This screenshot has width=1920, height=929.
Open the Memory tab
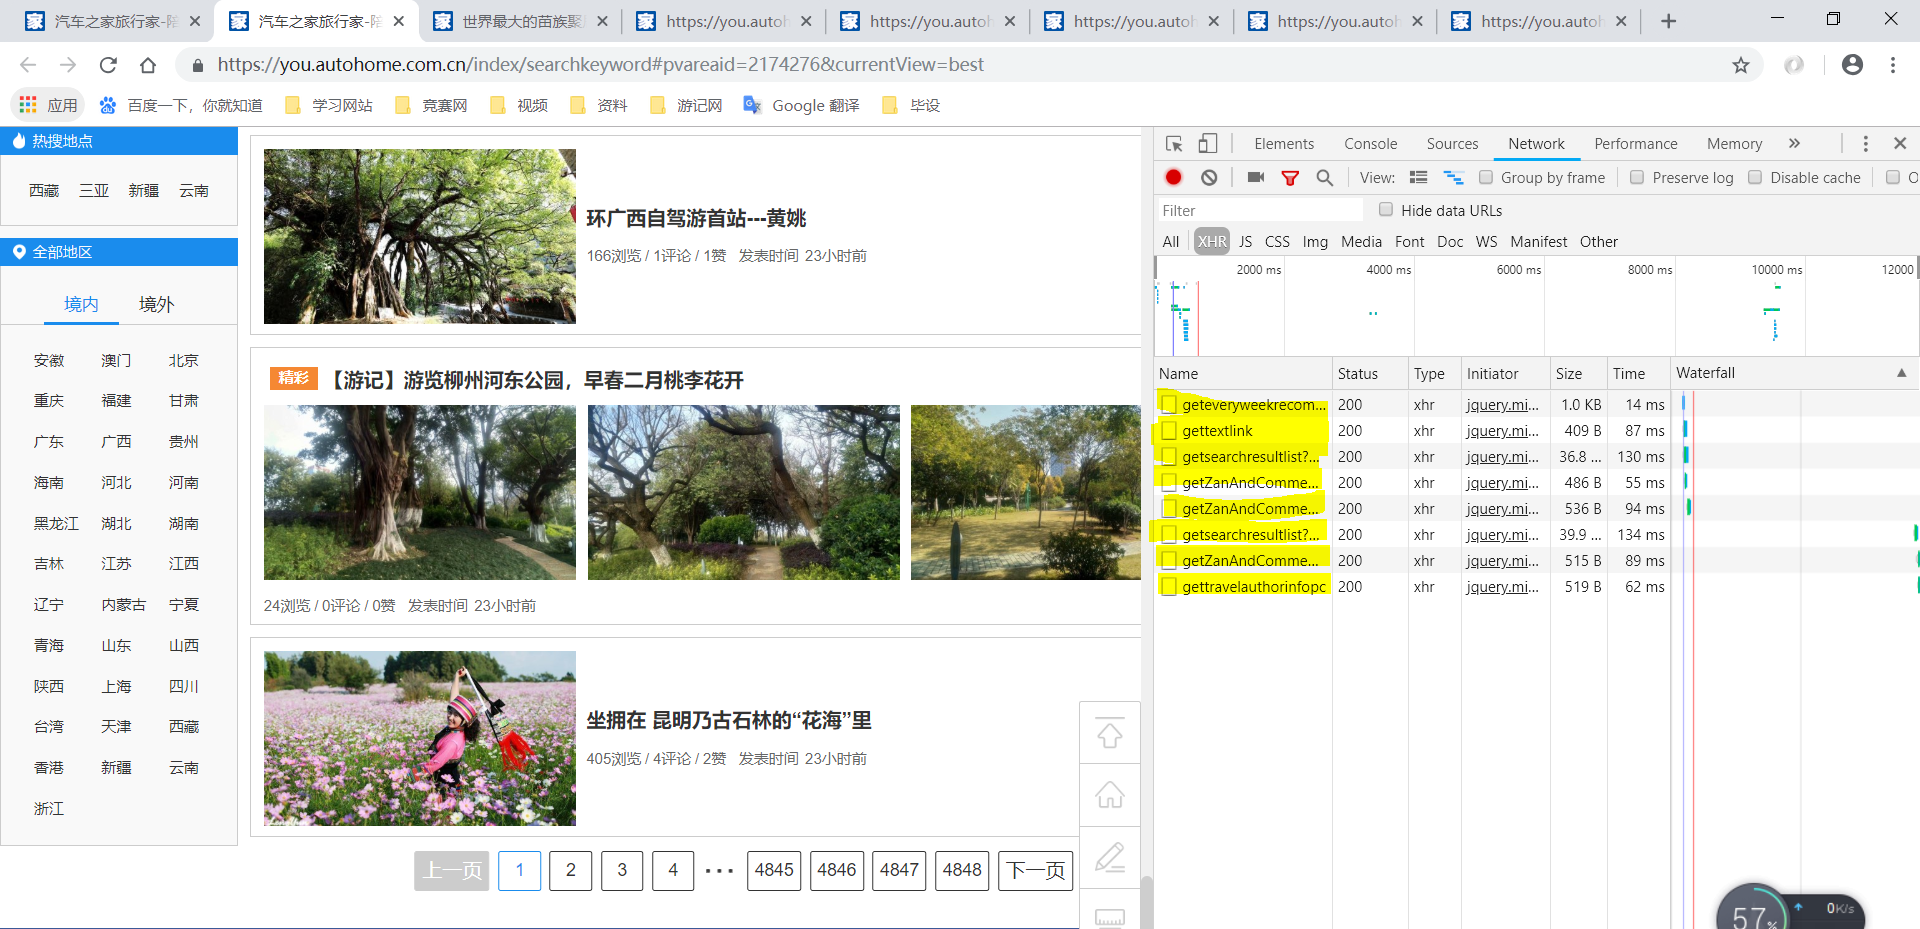tap(1734, 144)
